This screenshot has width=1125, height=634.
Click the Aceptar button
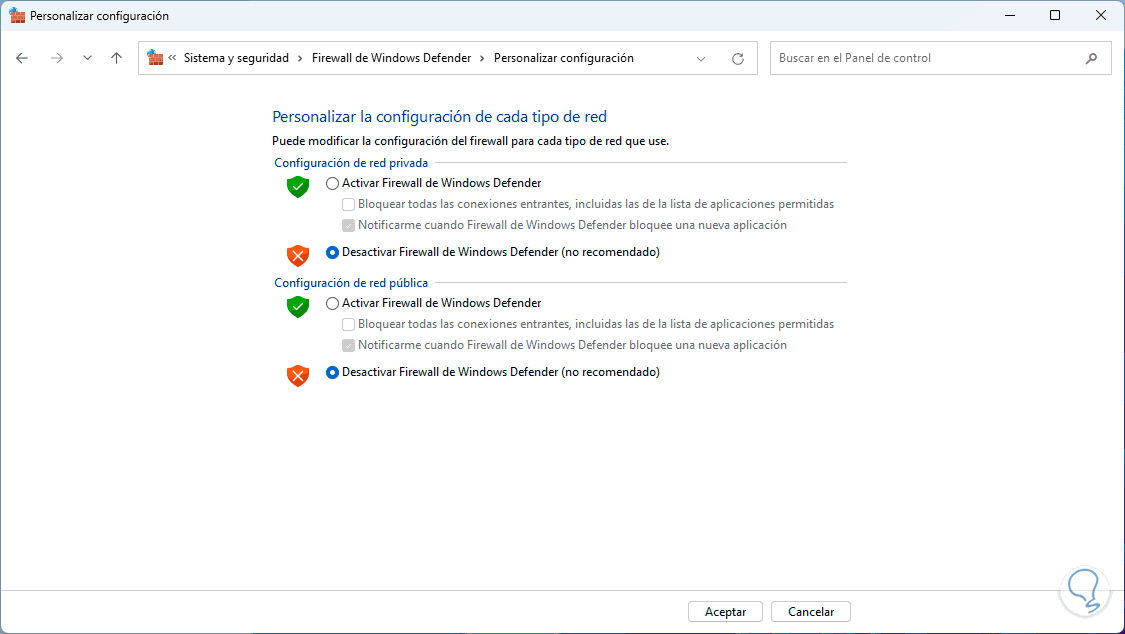coord(725,612)
